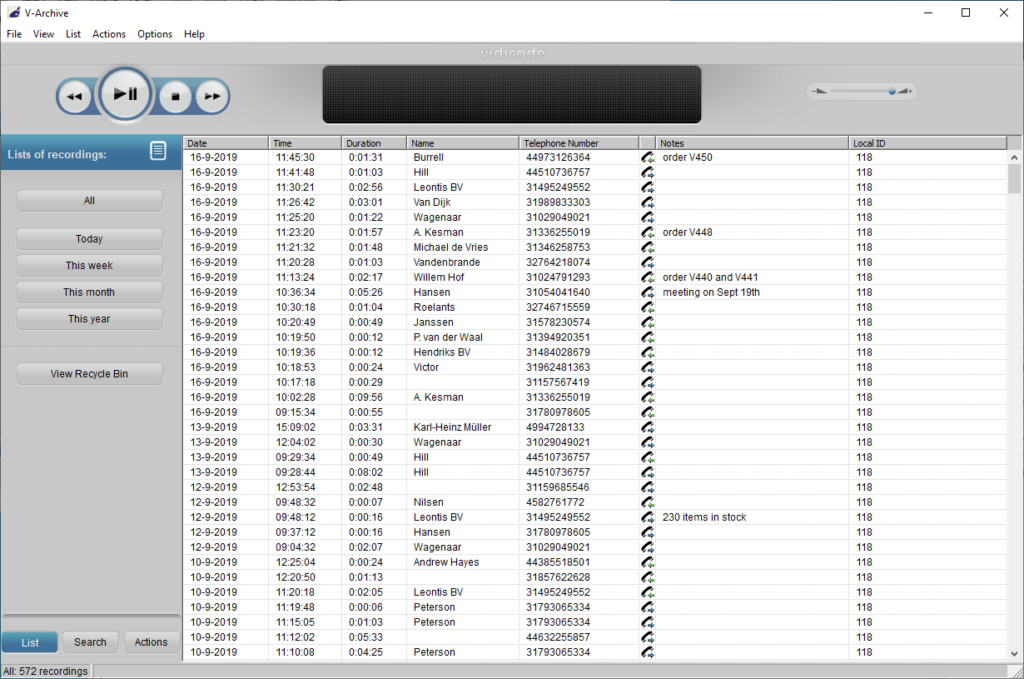Click the scrollbar up arrow in recordings list

[1014, 157]
